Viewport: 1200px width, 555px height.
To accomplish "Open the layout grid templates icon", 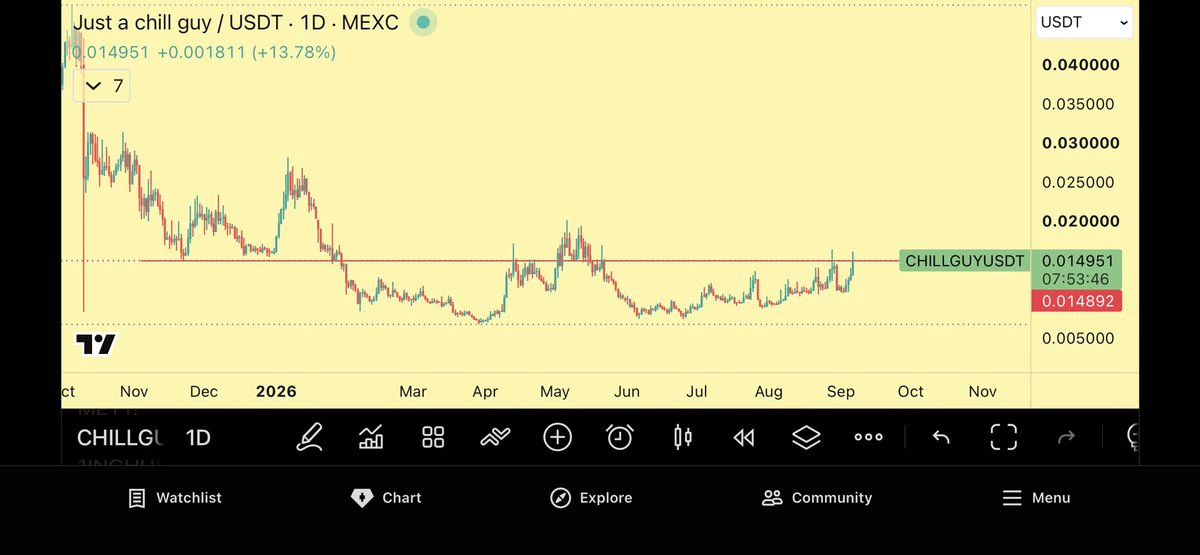I will point(433,437).
